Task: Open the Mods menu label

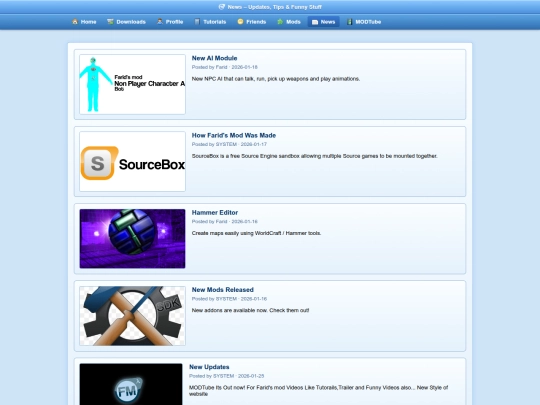Action: [x=293, y=22]
